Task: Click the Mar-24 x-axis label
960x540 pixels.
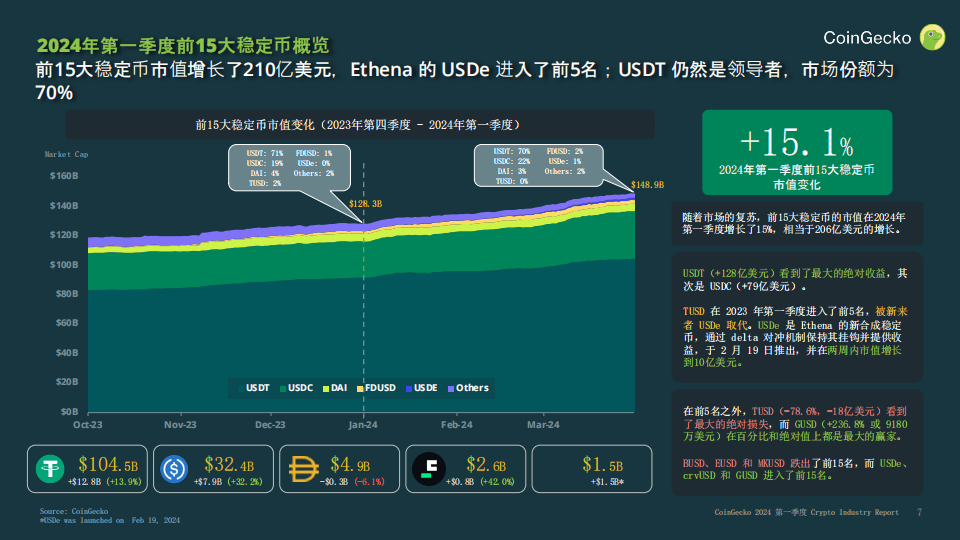Action: pos(543,425)
